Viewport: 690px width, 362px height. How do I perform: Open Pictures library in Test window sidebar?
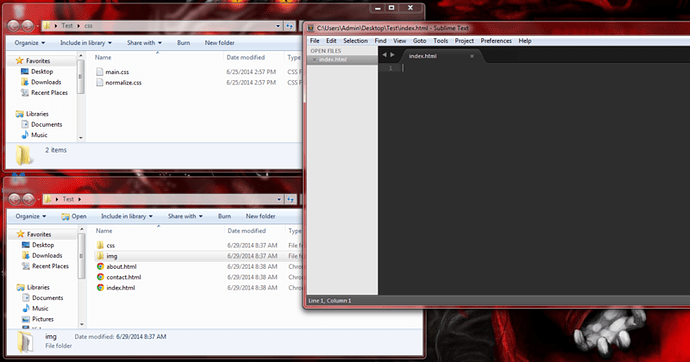click(43, 319)
